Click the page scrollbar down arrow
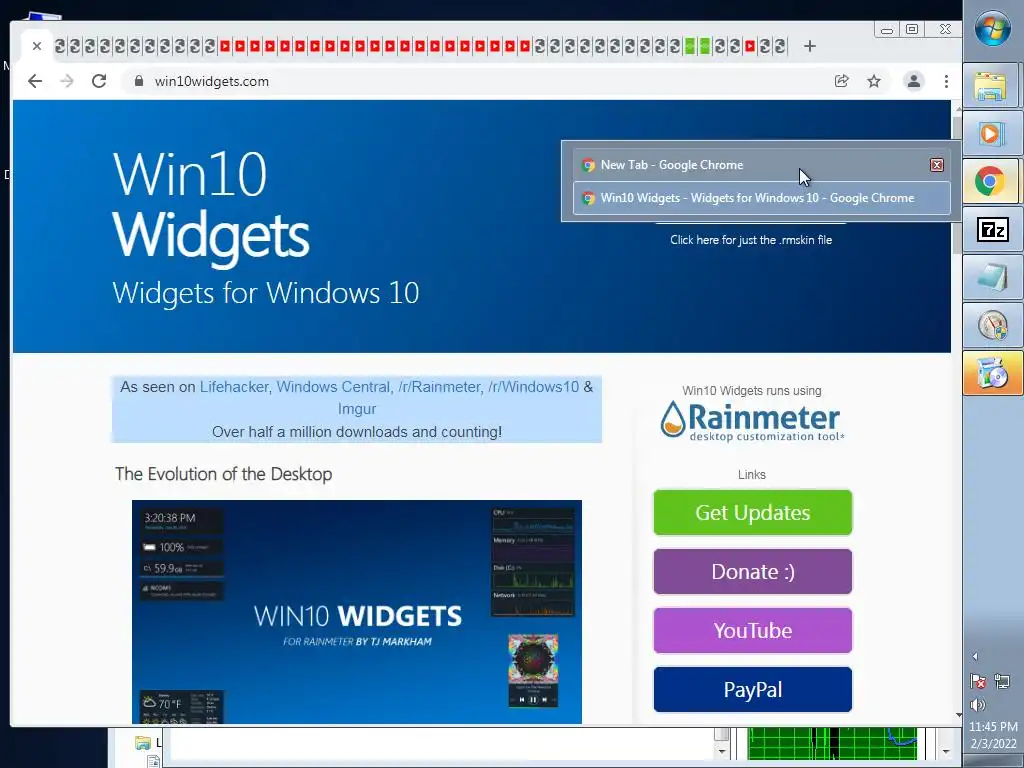 [x=957, y=715]
